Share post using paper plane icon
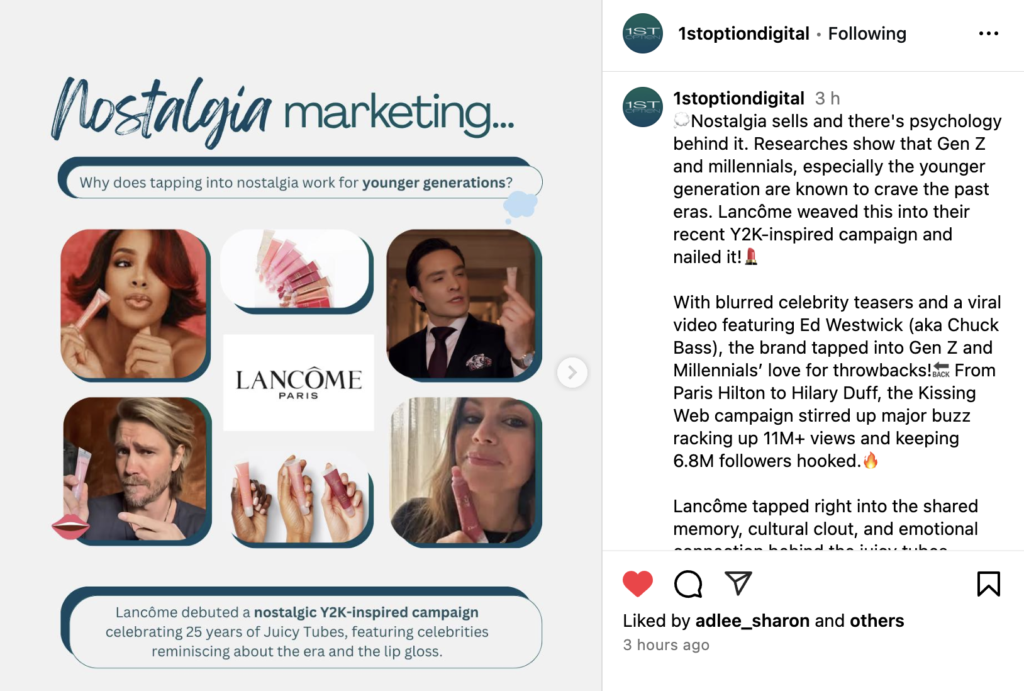The image size is (1024, 691). pyautogui.click(x=738, y=583)
